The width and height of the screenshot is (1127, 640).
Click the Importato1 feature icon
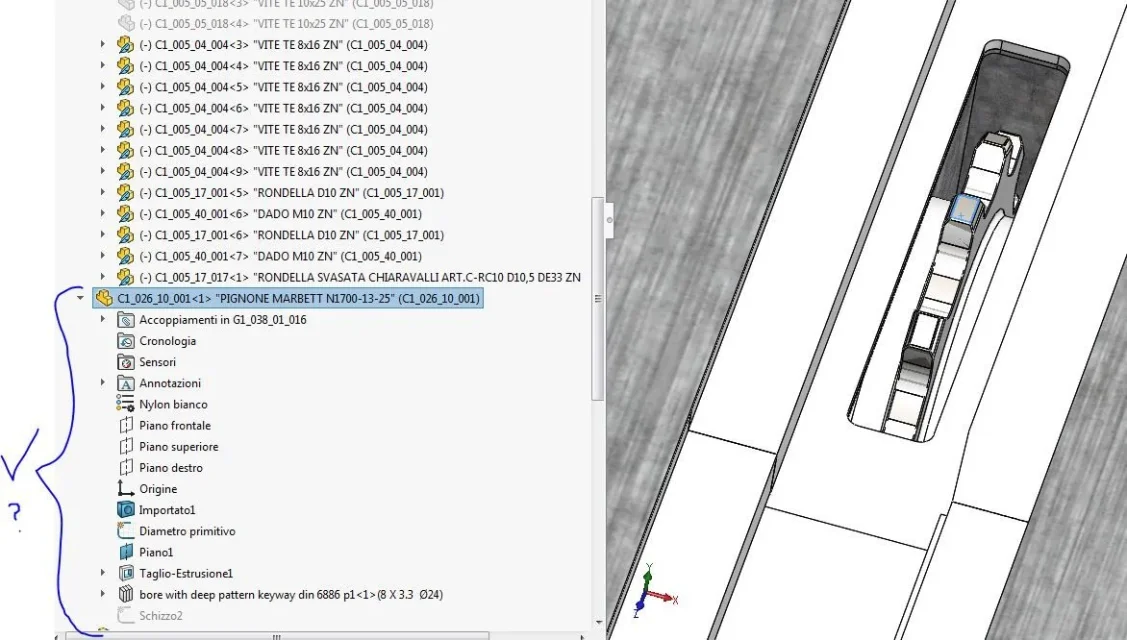tap(126, 510)
